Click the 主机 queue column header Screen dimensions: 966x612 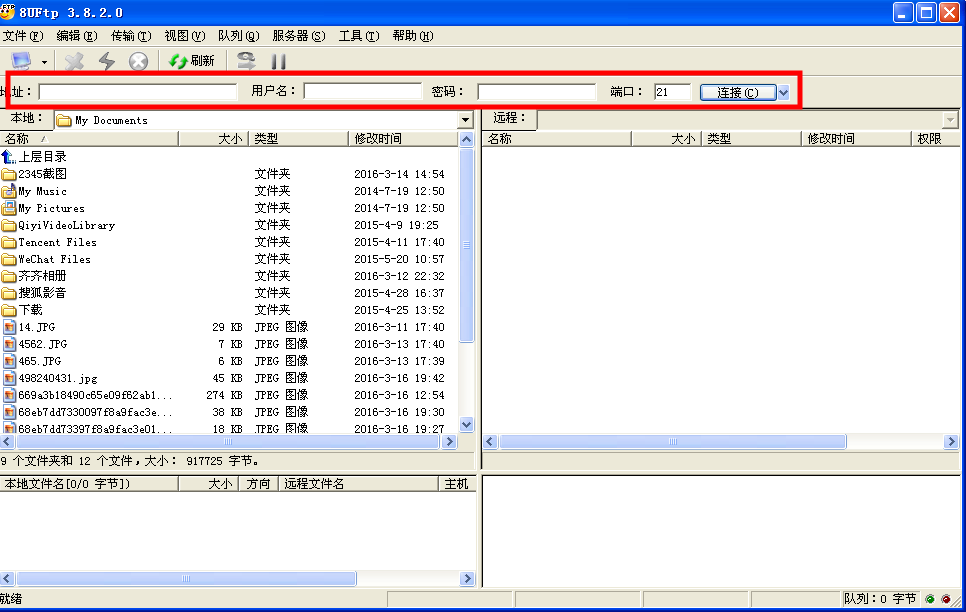457,484
